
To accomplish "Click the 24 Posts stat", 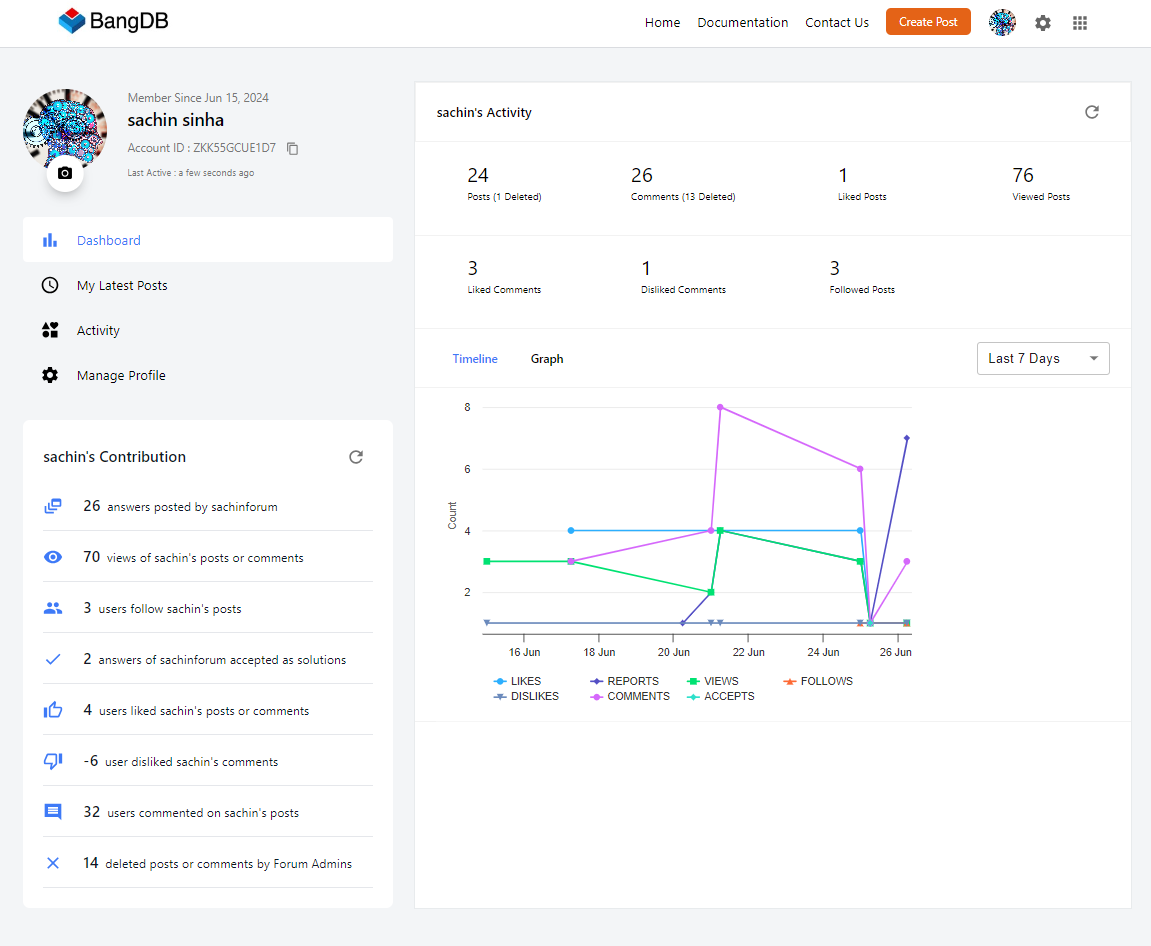I will point(504,184).
